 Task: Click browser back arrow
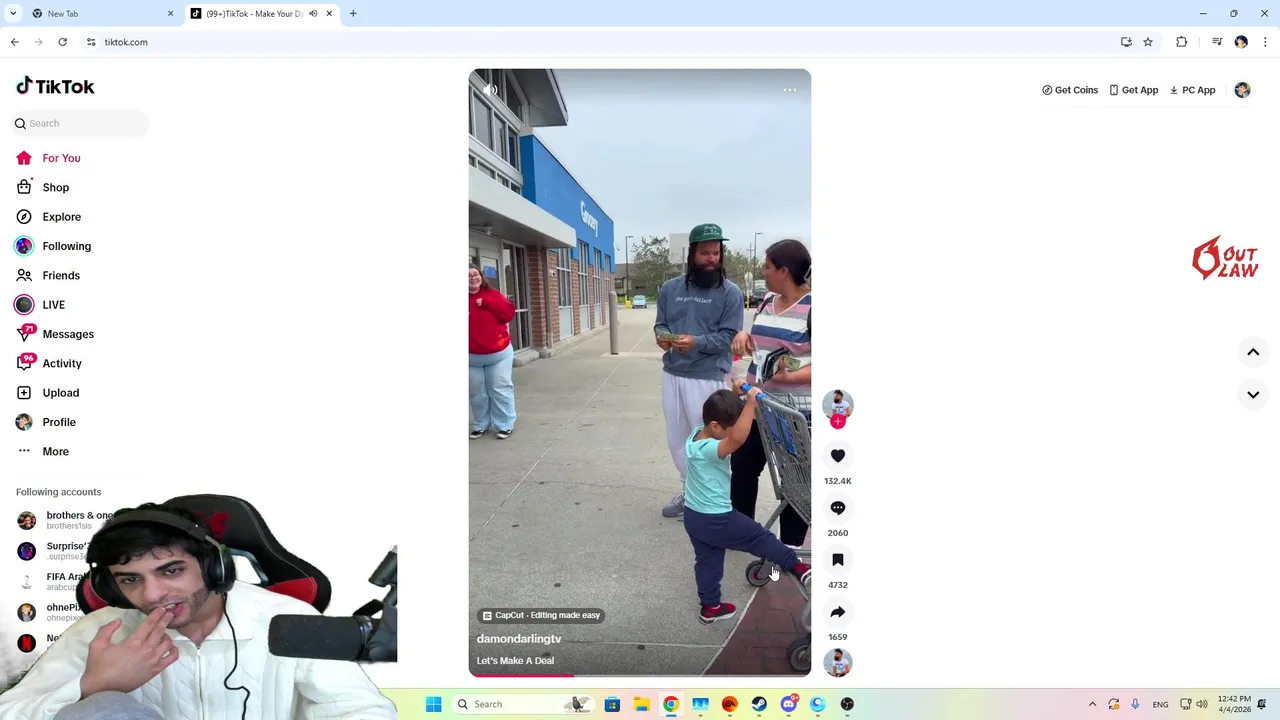(14, 42)
